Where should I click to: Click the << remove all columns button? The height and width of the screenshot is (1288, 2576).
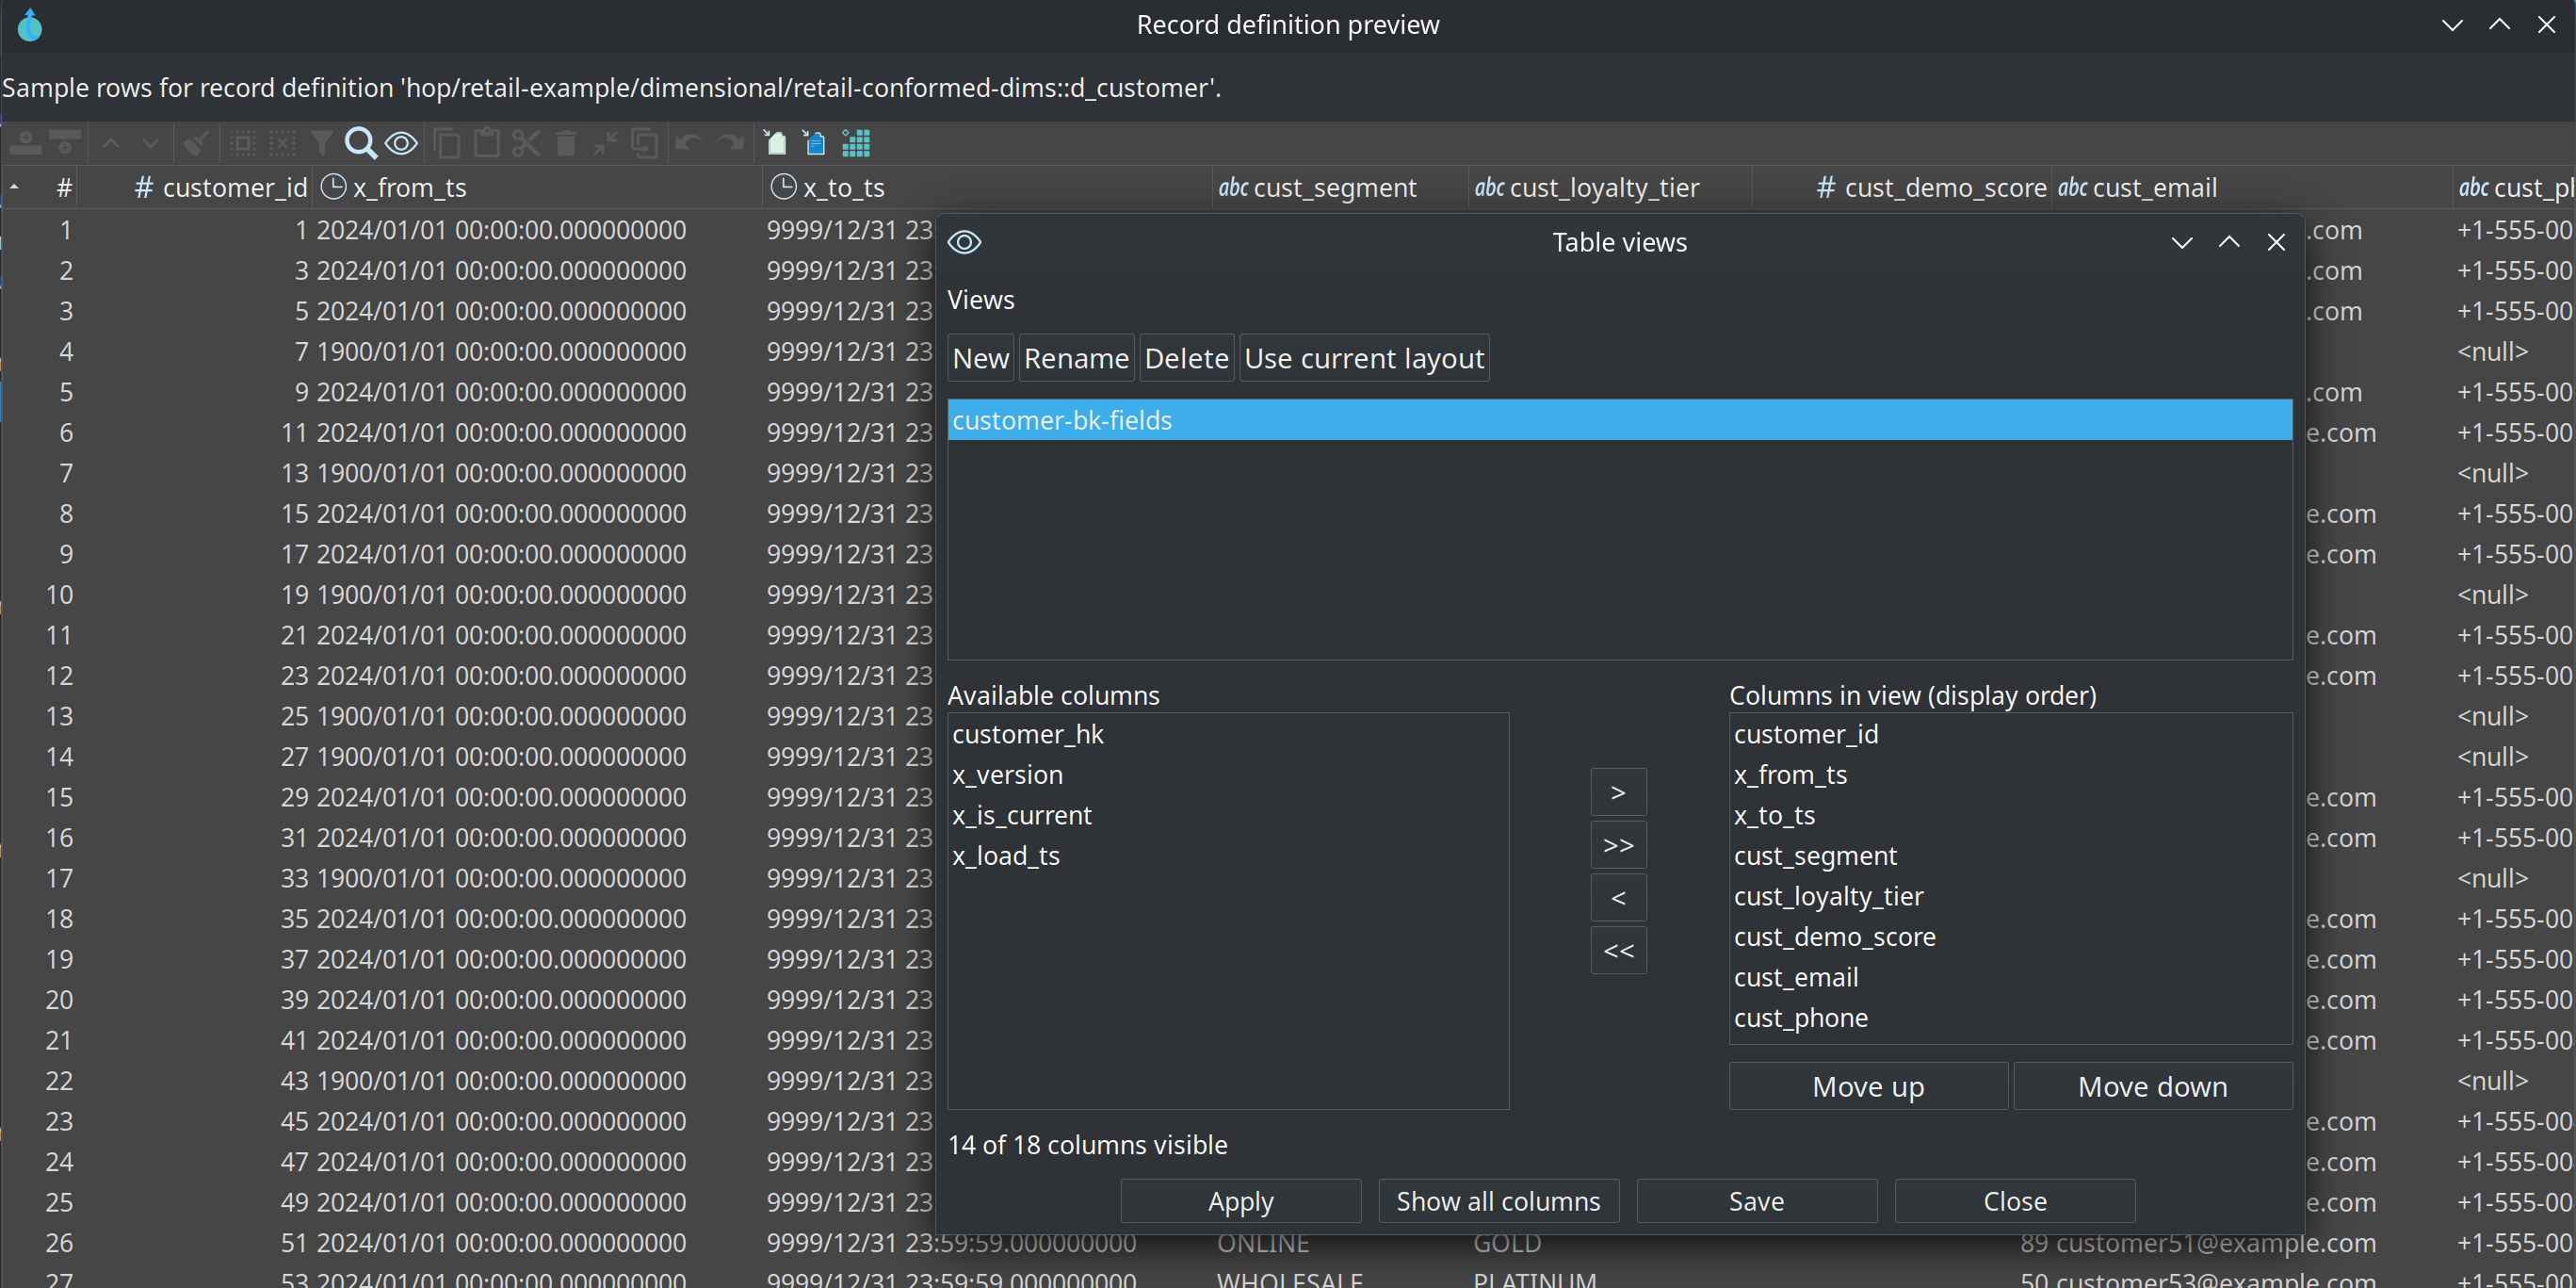point(1618,950)
